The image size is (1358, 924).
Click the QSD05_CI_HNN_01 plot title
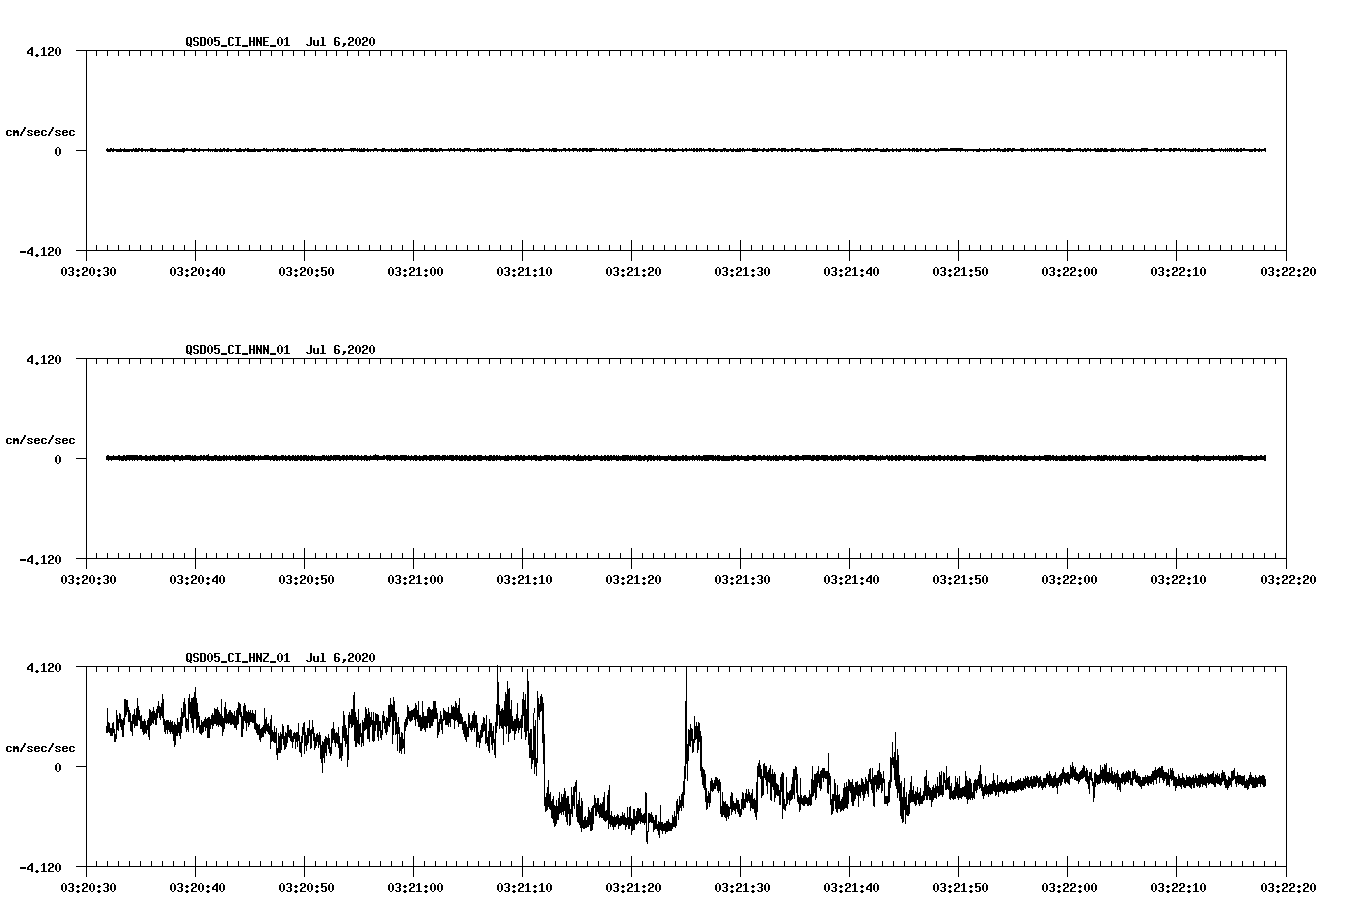[x=280, y=349]
